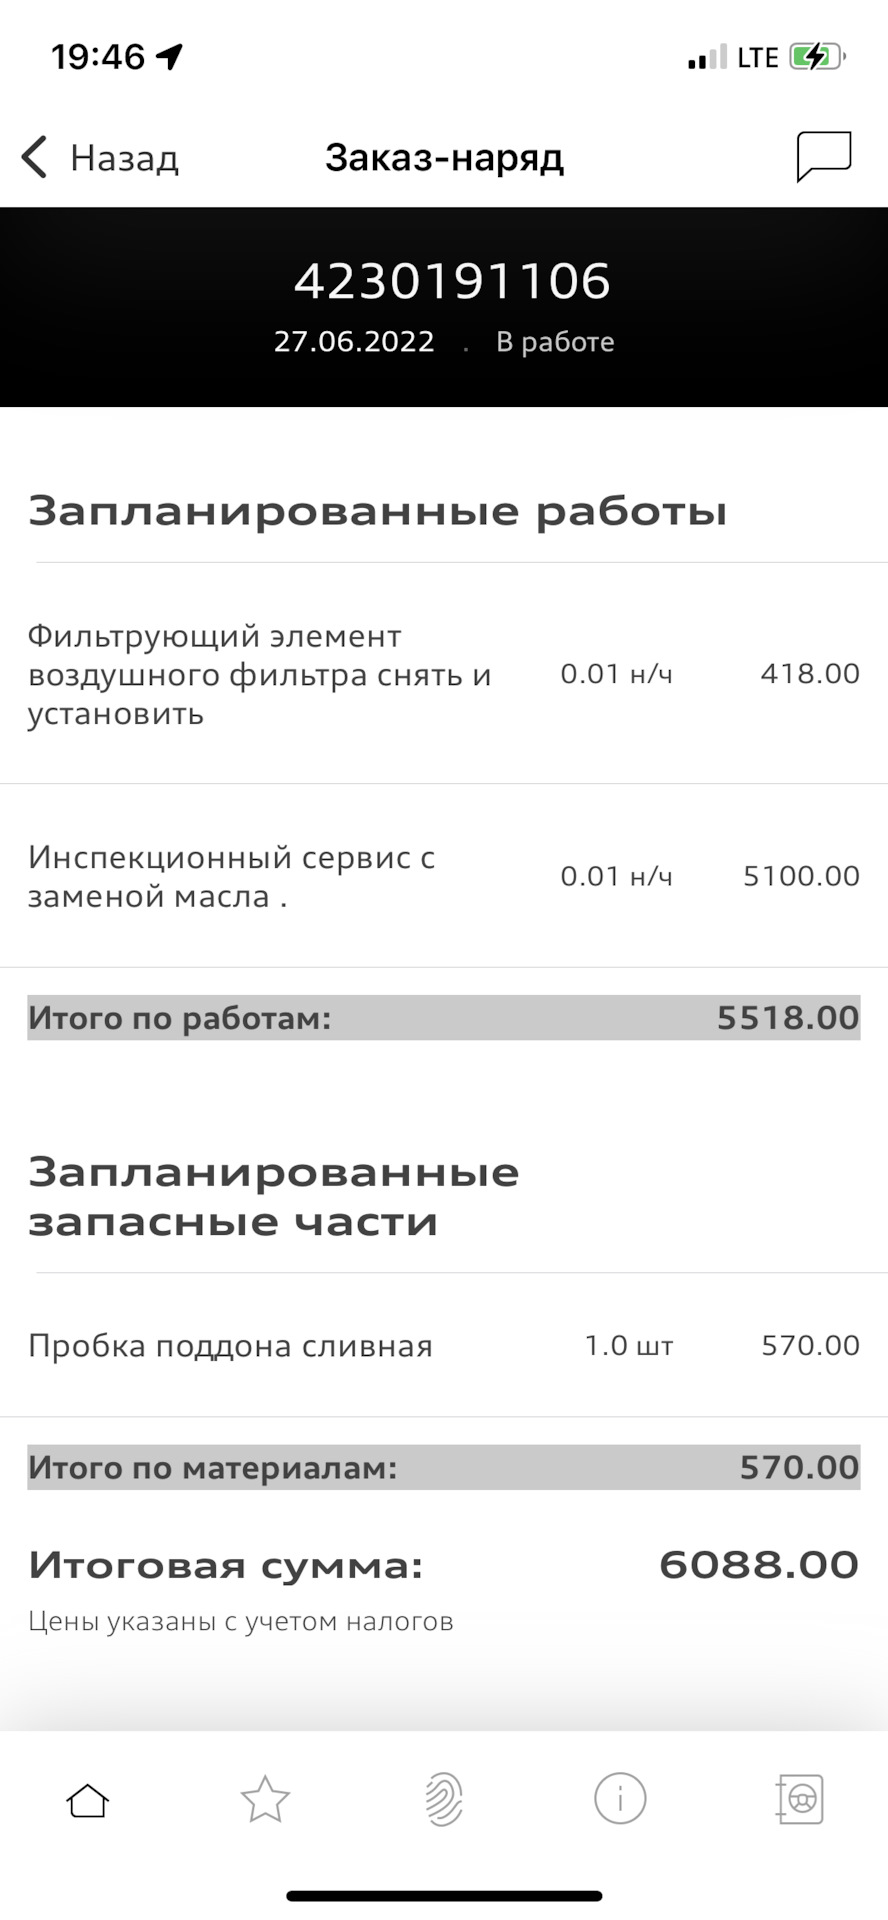This screenshot has width=888, height=1920.
Task: Open the info circle tab
Action: pos(620,1800)
